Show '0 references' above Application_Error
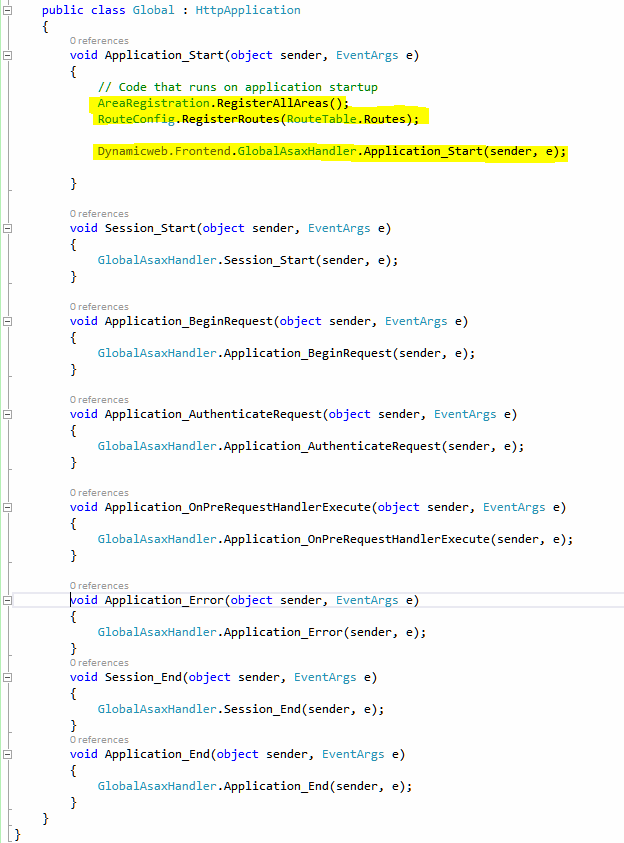The height and width of the screenshot is (843, 624). 99,586
